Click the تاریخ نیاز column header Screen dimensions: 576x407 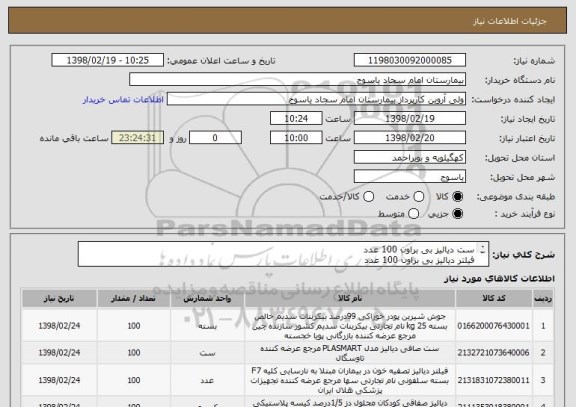(x=59, y=299)
